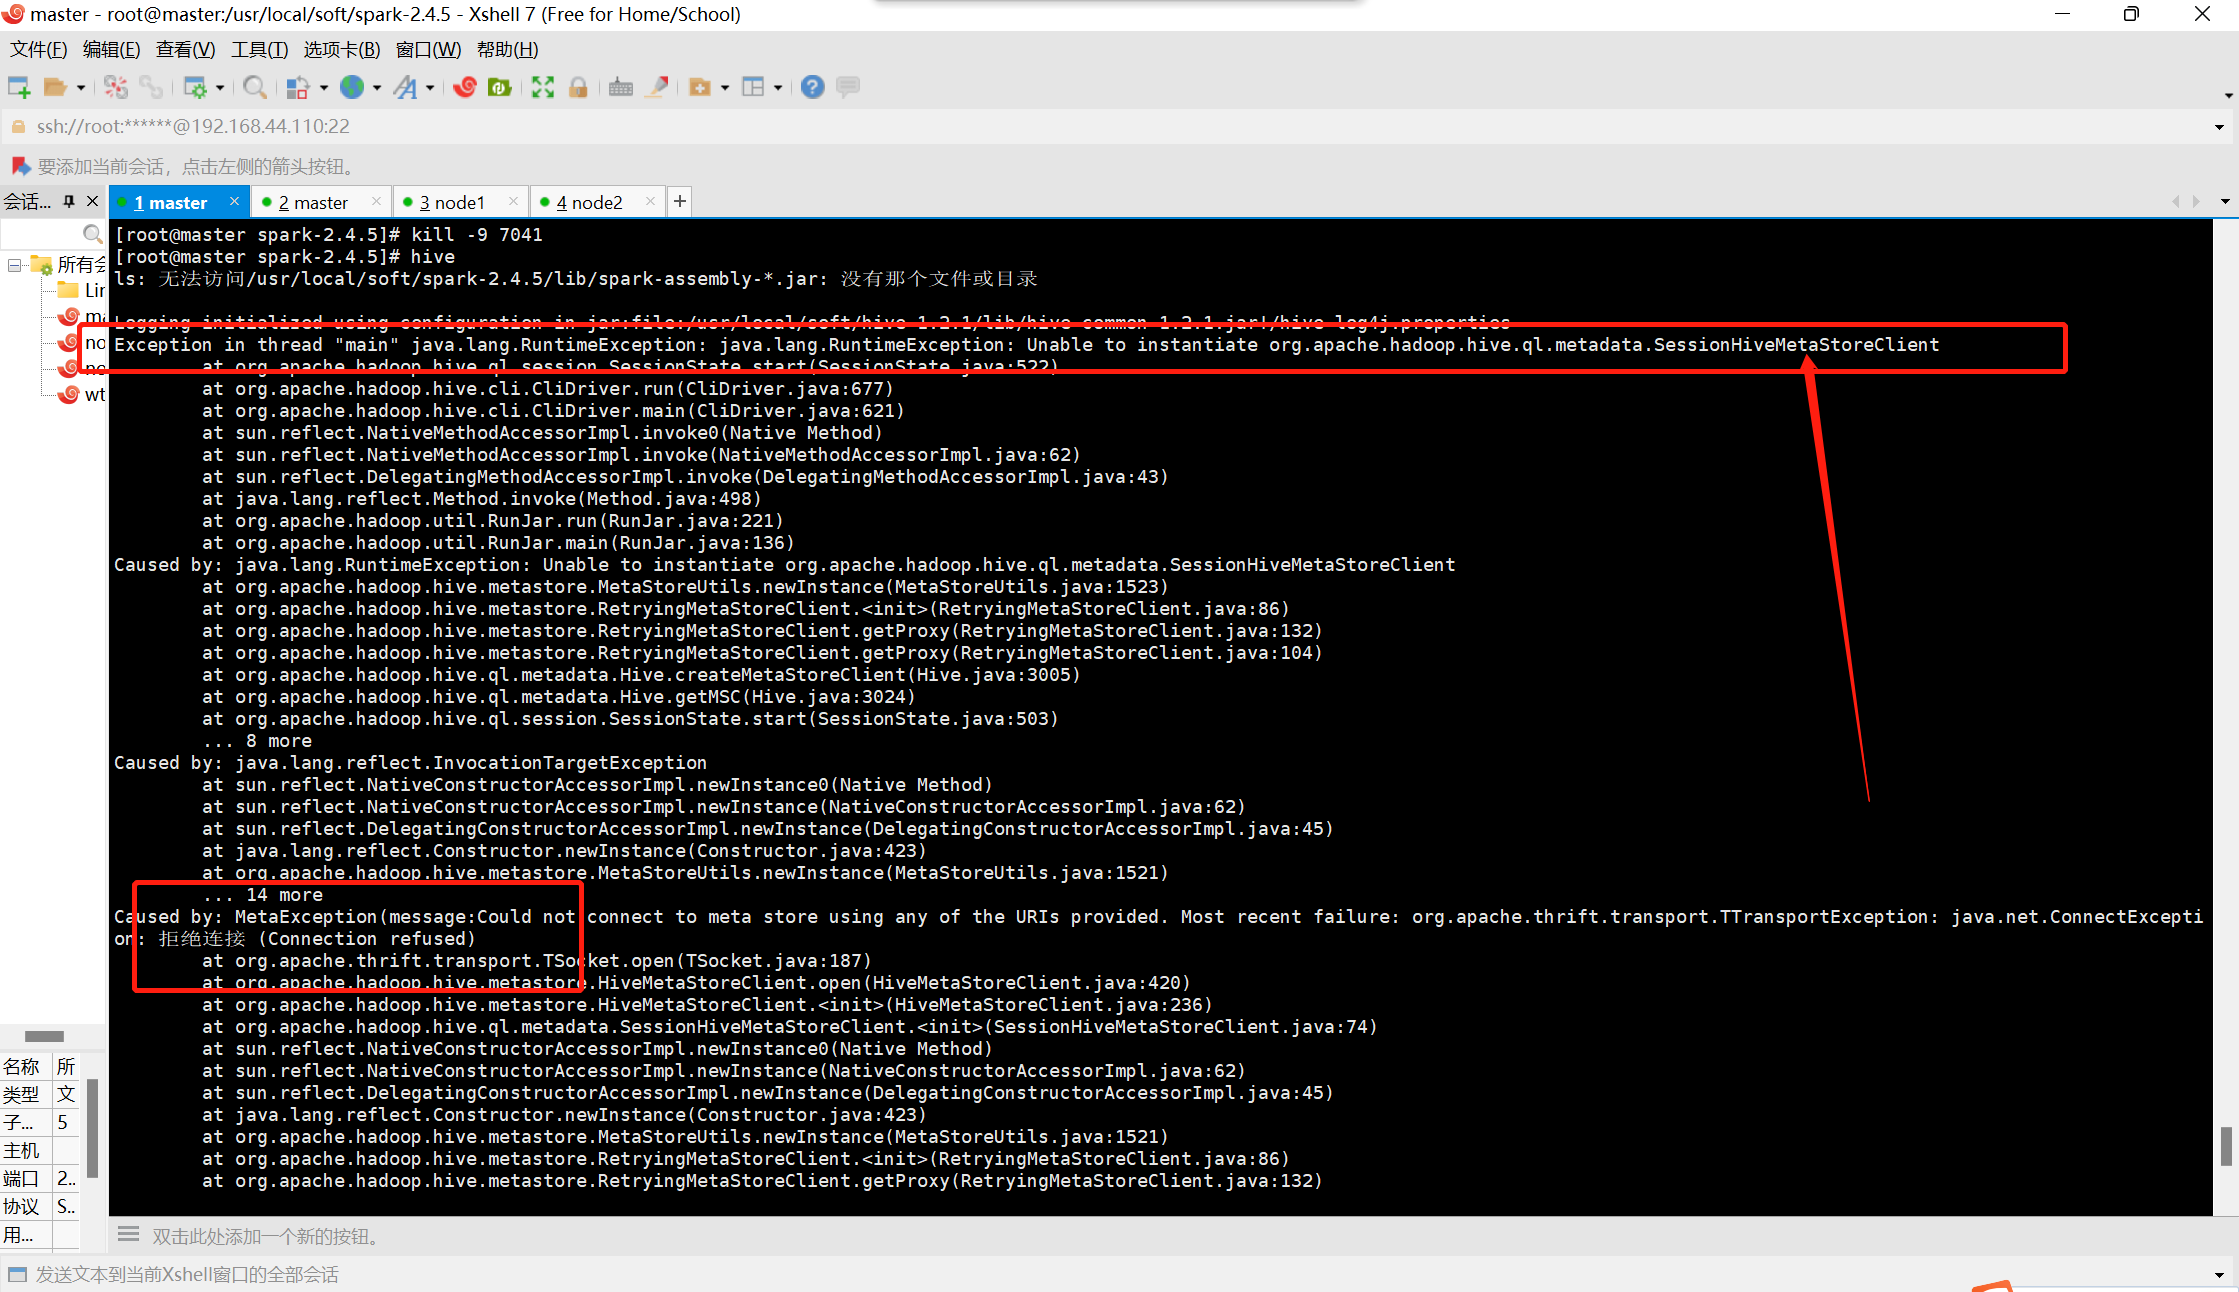Launch Xftp file transfer icon
This screenshot has height=1292, width=2239.
click(x=499, y=88)
